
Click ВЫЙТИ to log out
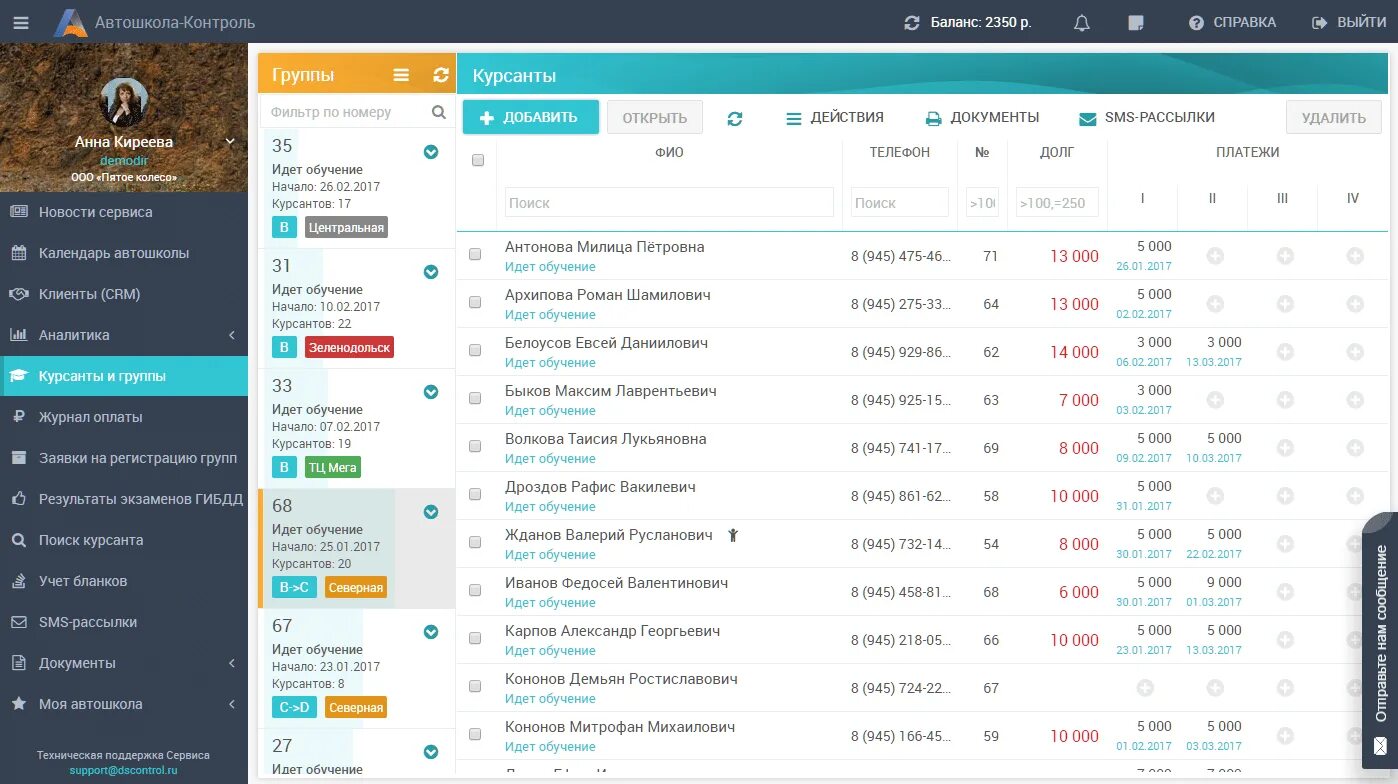tap(1349, 22)
